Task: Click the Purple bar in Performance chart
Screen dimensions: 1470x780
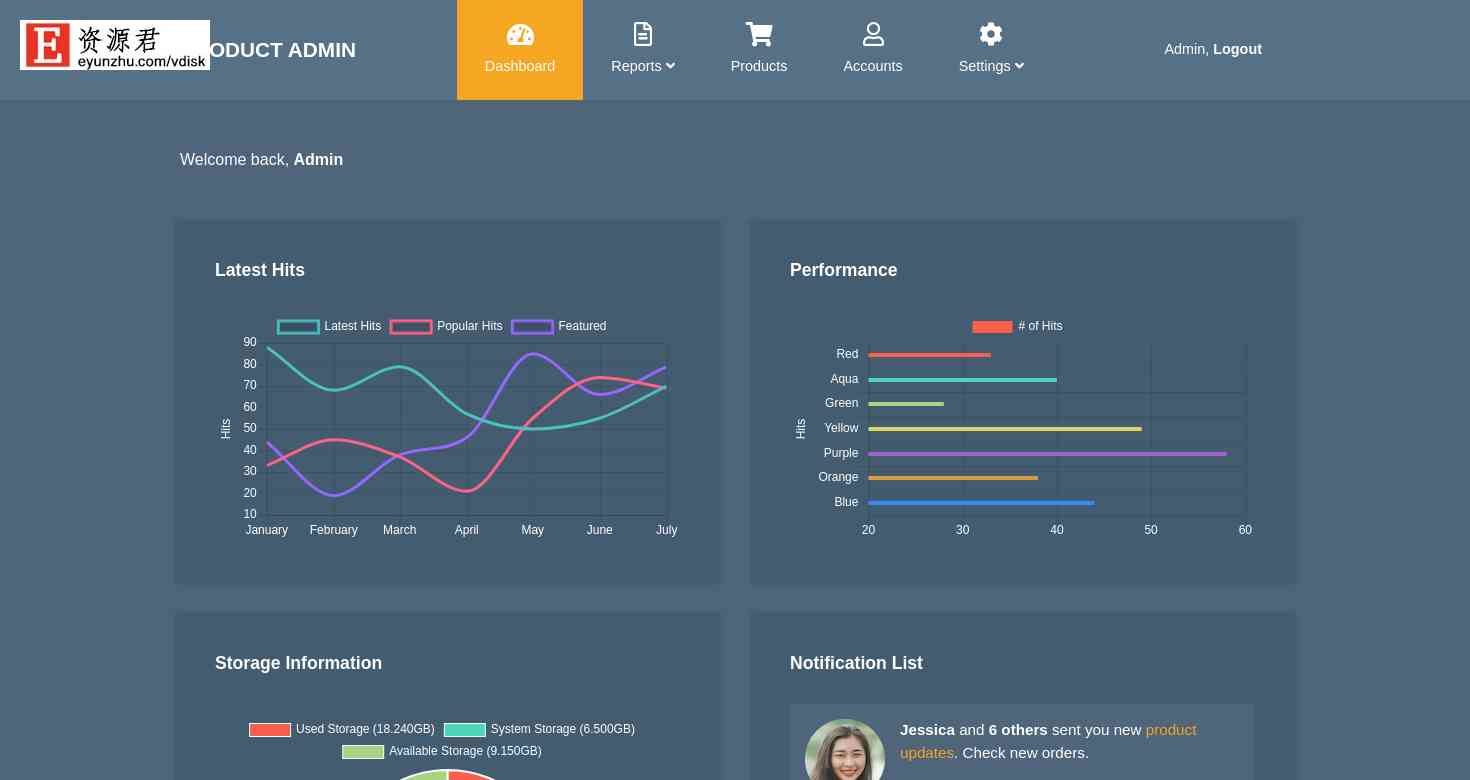Action: [1047, 454]
